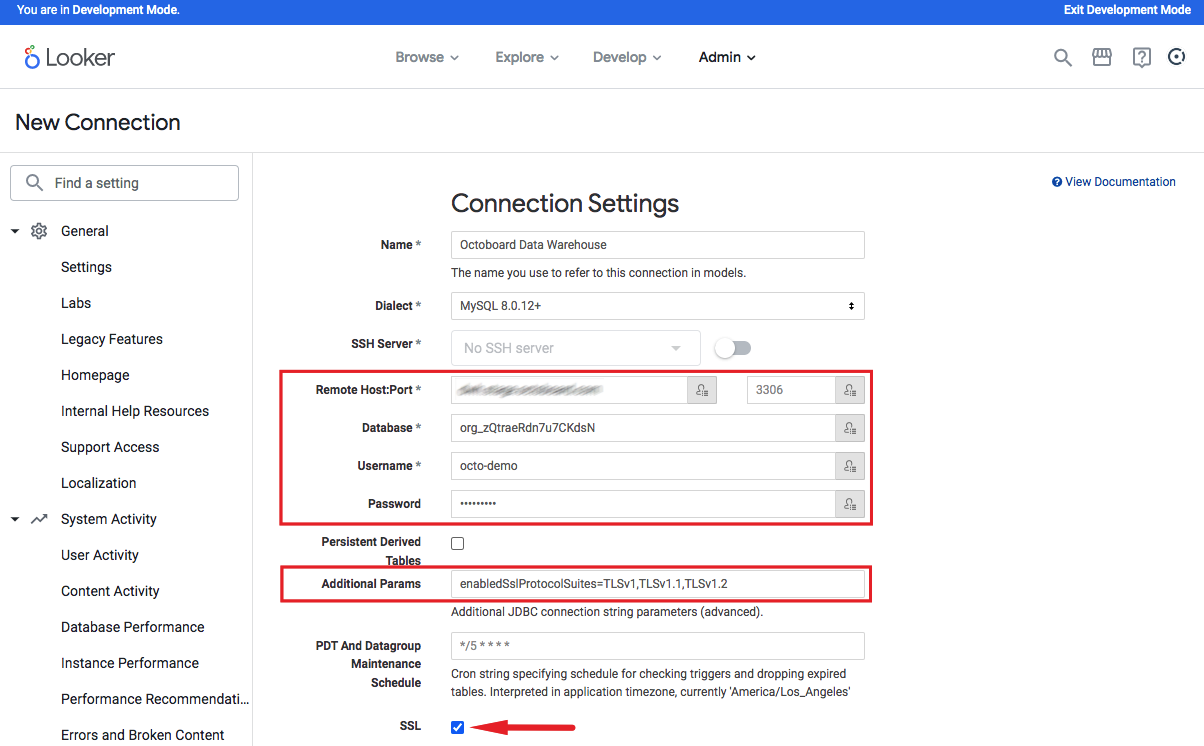Viewport: 1204px width, 746px height.
Task: Click the System Activity heading in sidebar
Action: pos(109,519)
